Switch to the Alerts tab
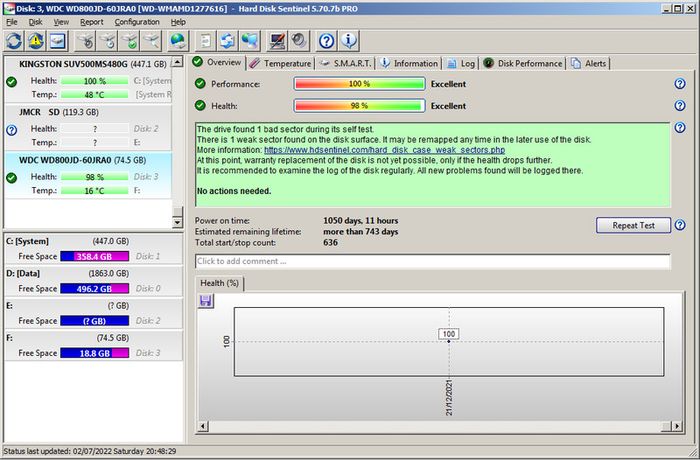 point(589,63)
